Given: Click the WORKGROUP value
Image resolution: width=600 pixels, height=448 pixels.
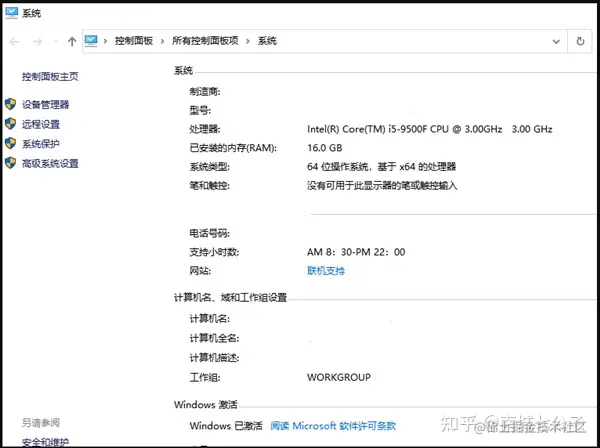Looking at the screenshot, I should click(x=339, y=378).
